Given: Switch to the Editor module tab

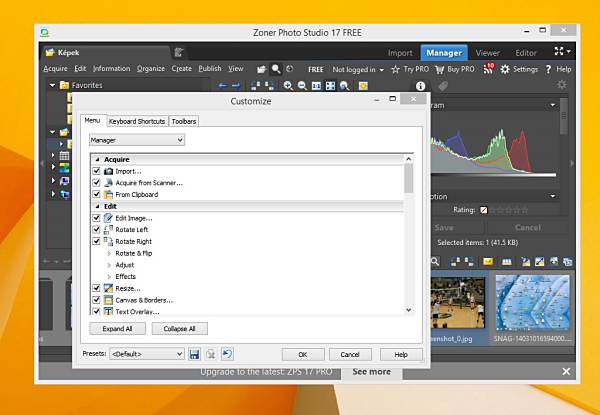Looking at the screenshot, I should [526, 53].
